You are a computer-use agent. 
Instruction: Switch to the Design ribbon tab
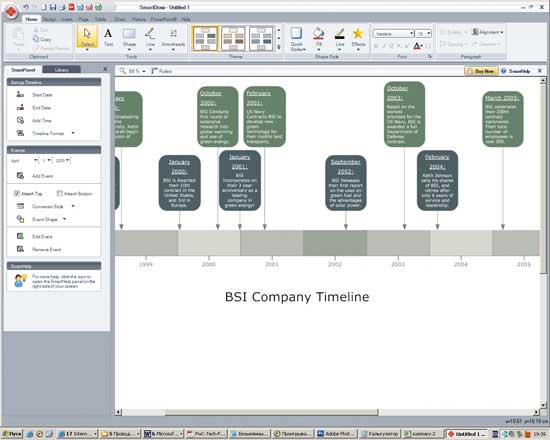pyautogui.click(x=49, y=19)
